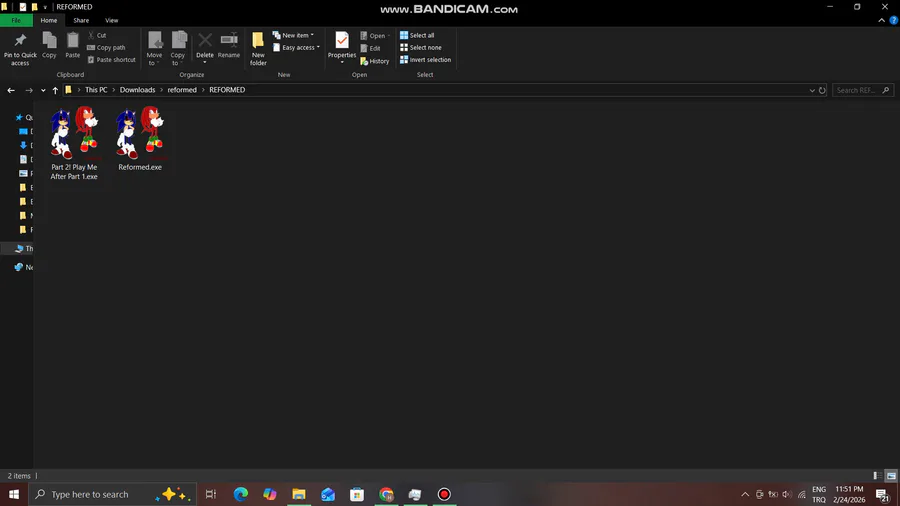
Task: Click Edit in the Open group
Action: pos(371,48)
